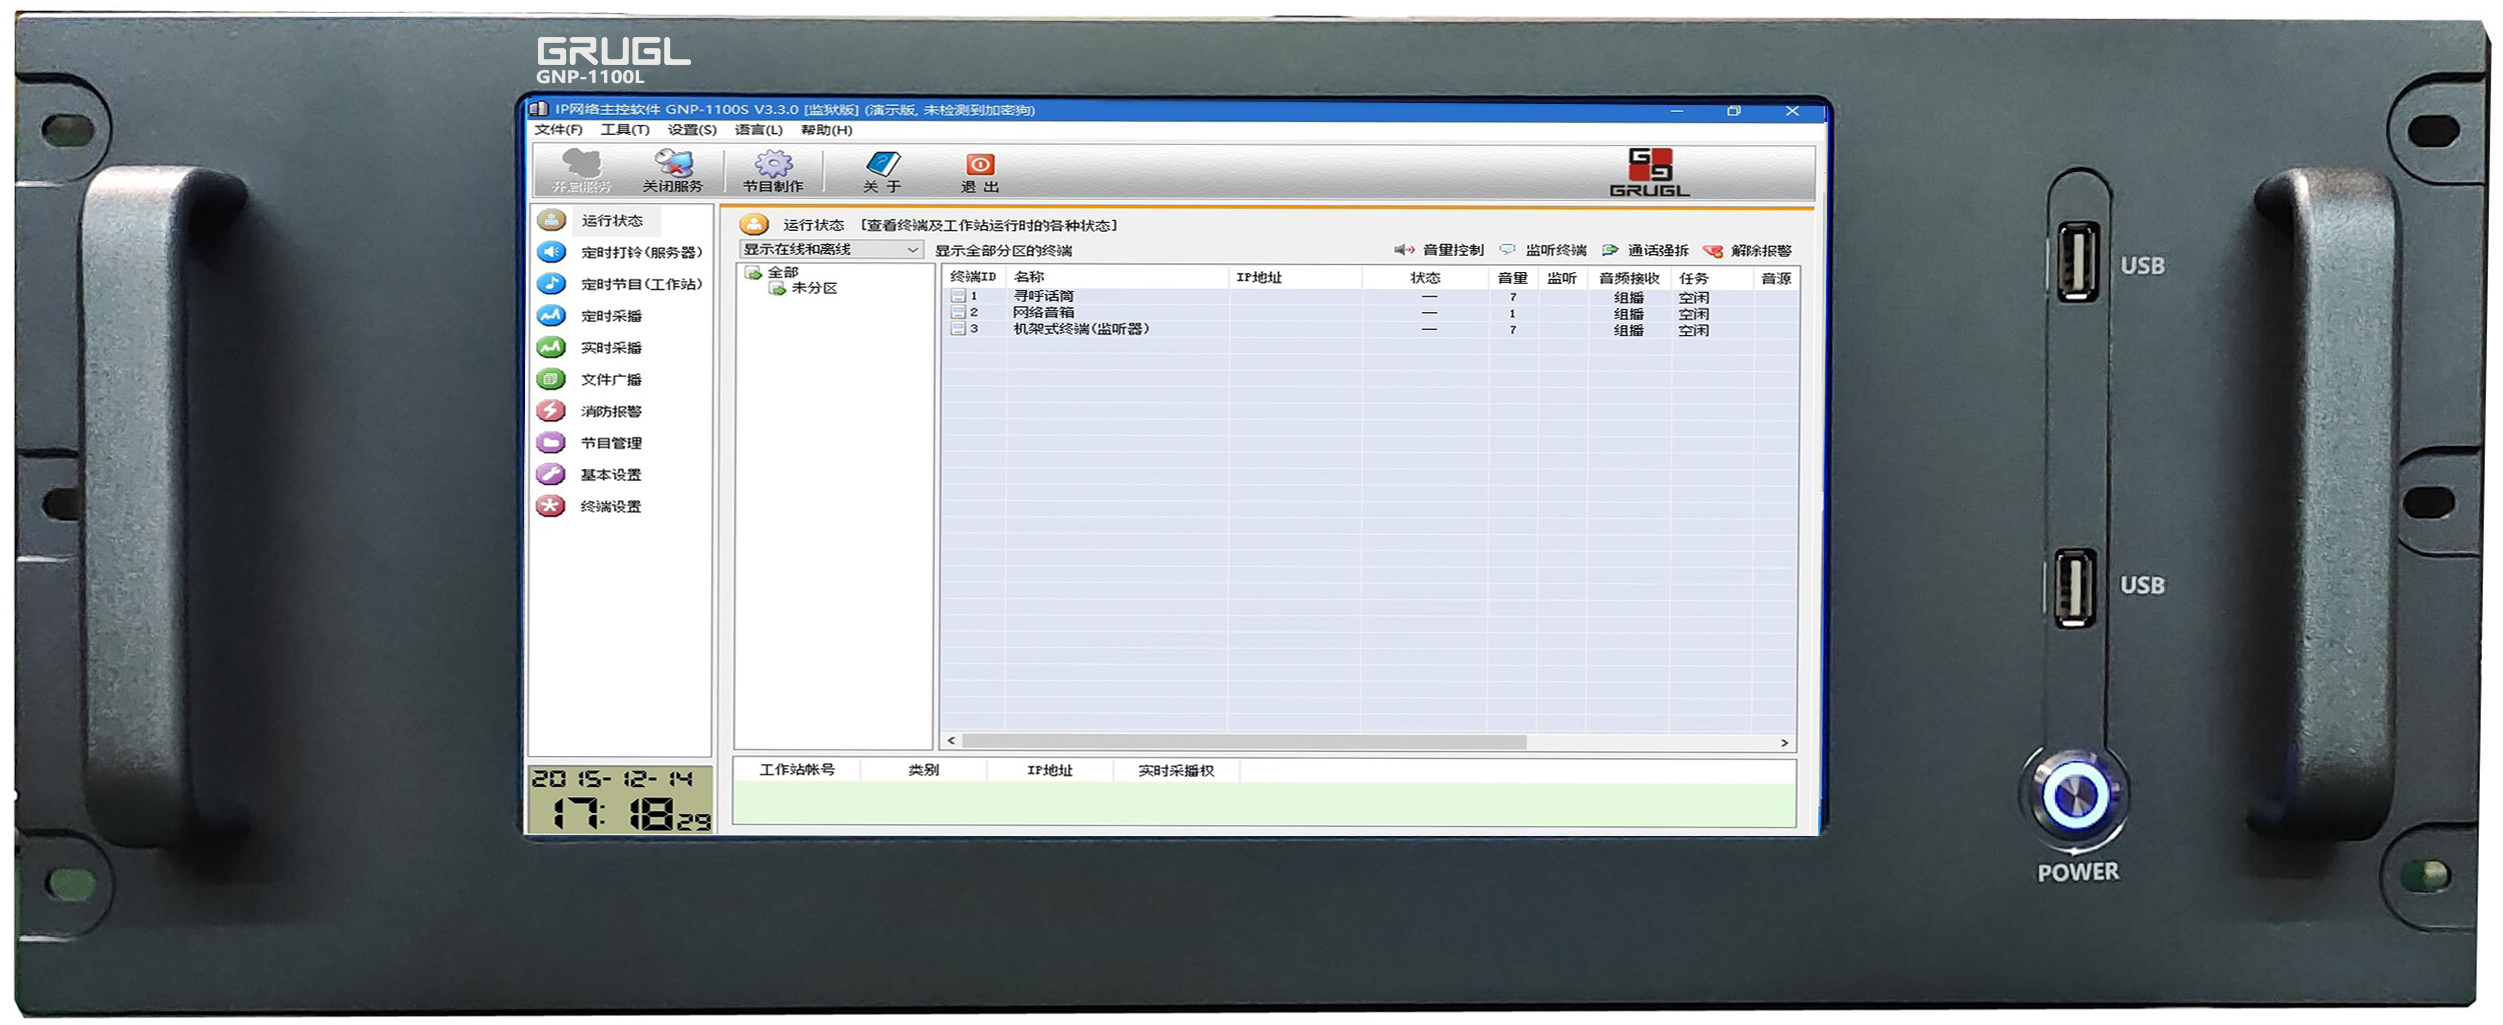Viewport: 2503px width, 1025px height.
Task: Open 节目管理 in the sidebar
Action: pos(590,443)
